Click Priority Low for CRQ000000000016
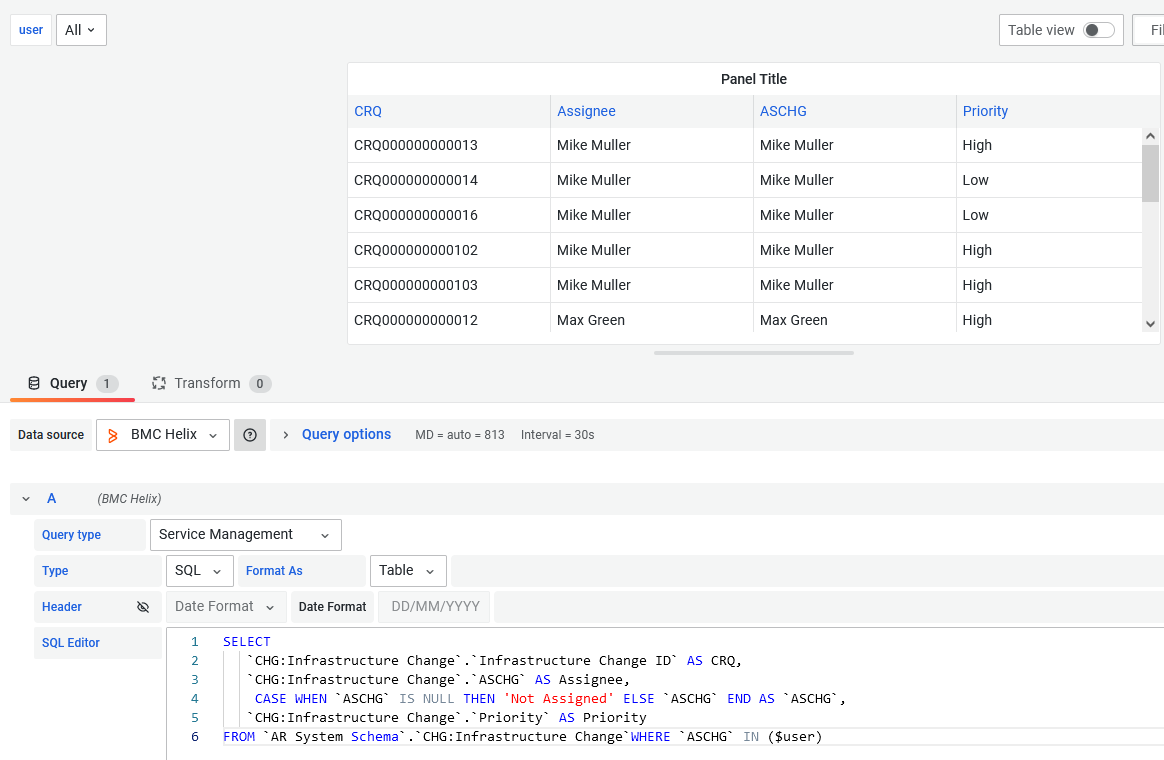This screenshot has width=1164, height=760. (x=975, y=215)
